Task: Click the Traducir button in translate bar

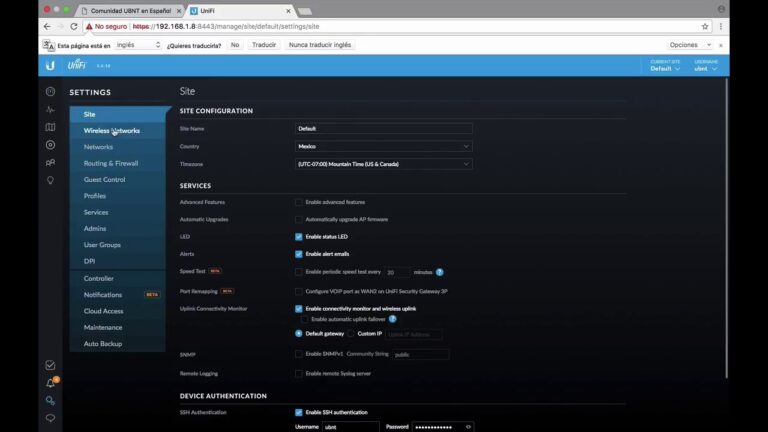Action: pyautogui.click(x=264, y=45)
